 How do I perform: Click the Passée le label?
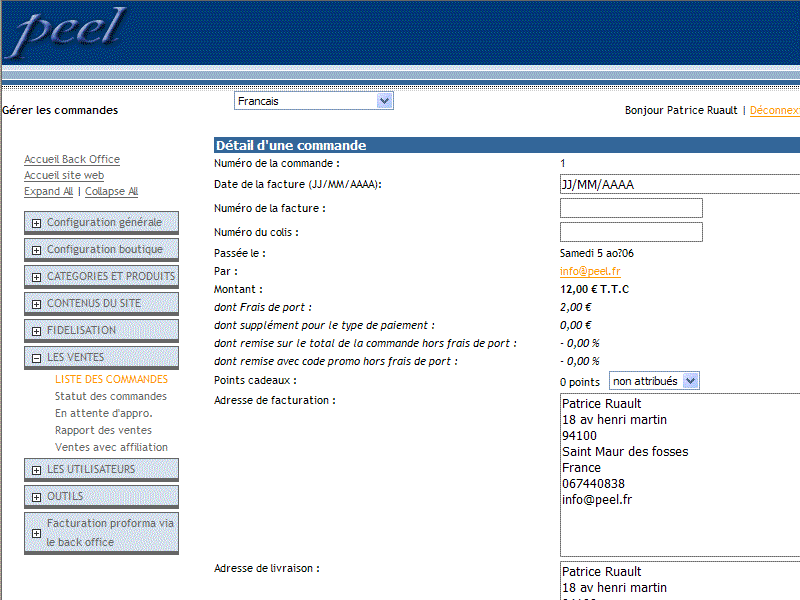coord(240,253)
